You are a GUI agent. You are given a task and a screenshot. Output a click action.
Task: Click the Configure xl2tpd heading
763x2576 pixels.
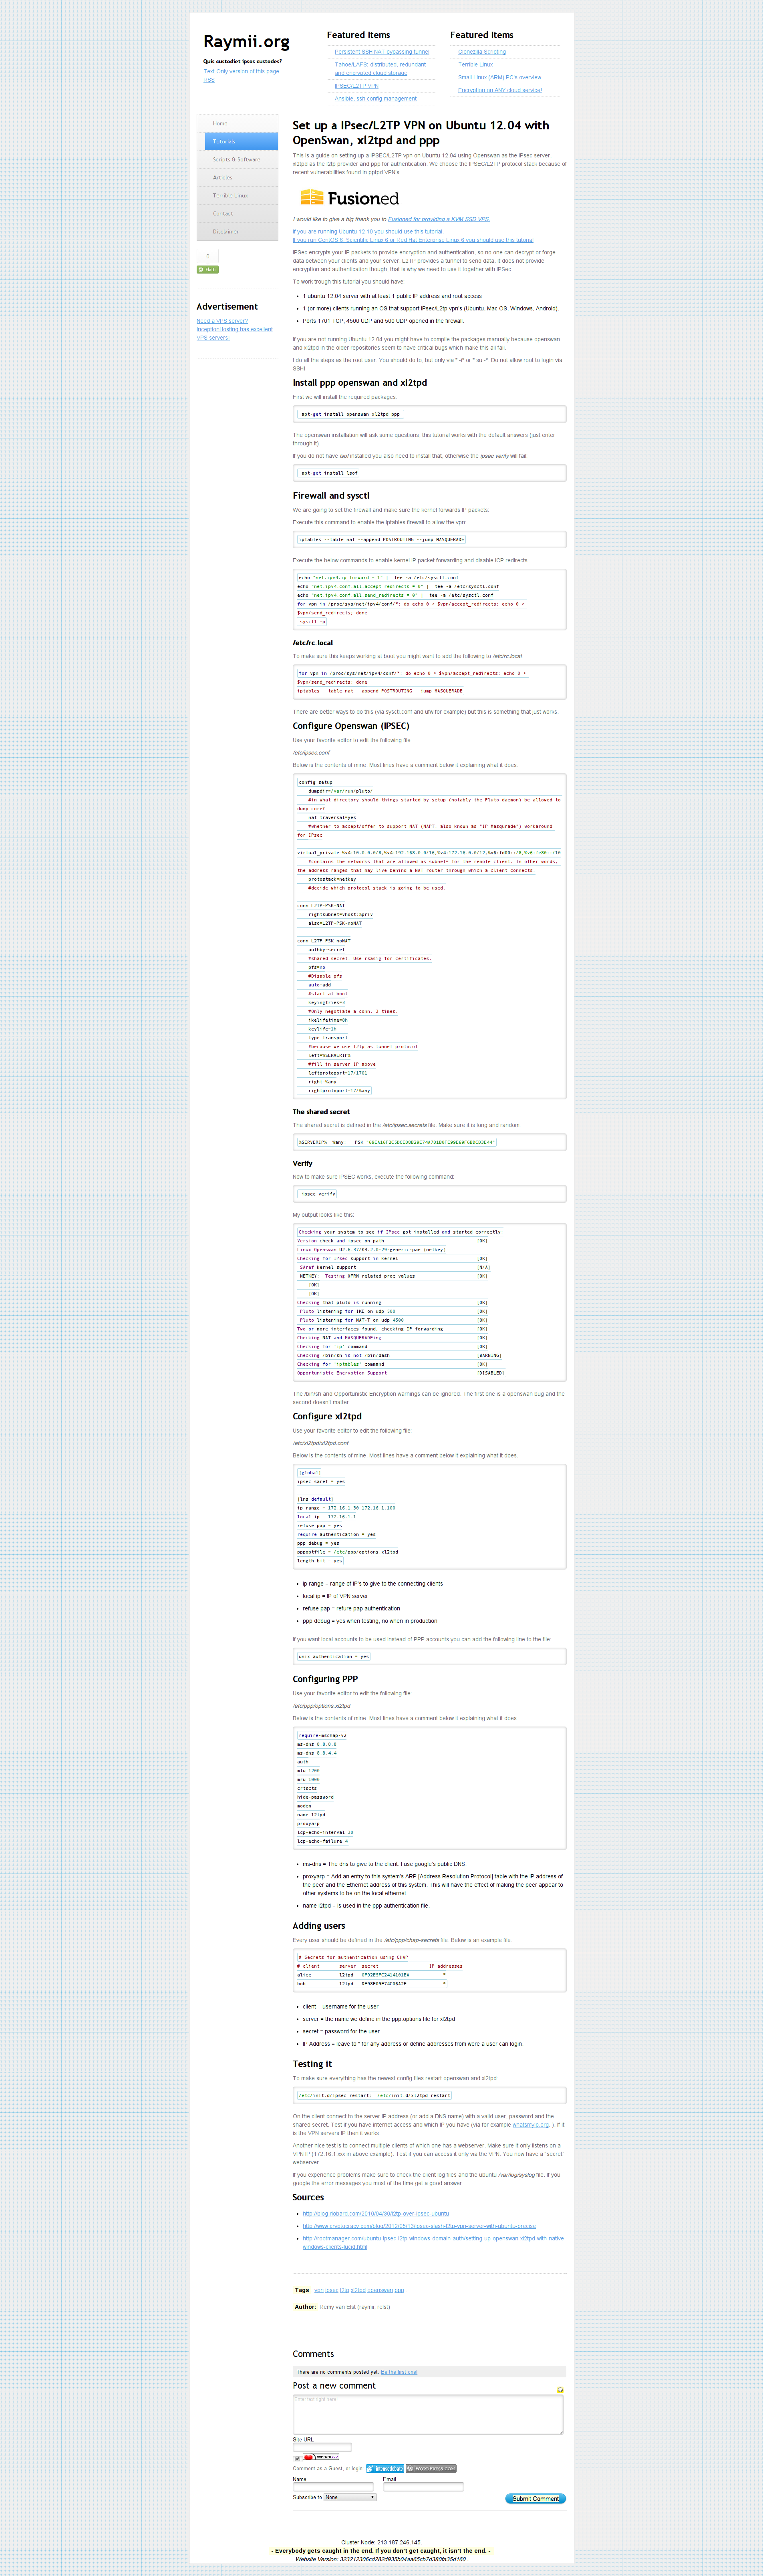click(x=327, y=1416)
